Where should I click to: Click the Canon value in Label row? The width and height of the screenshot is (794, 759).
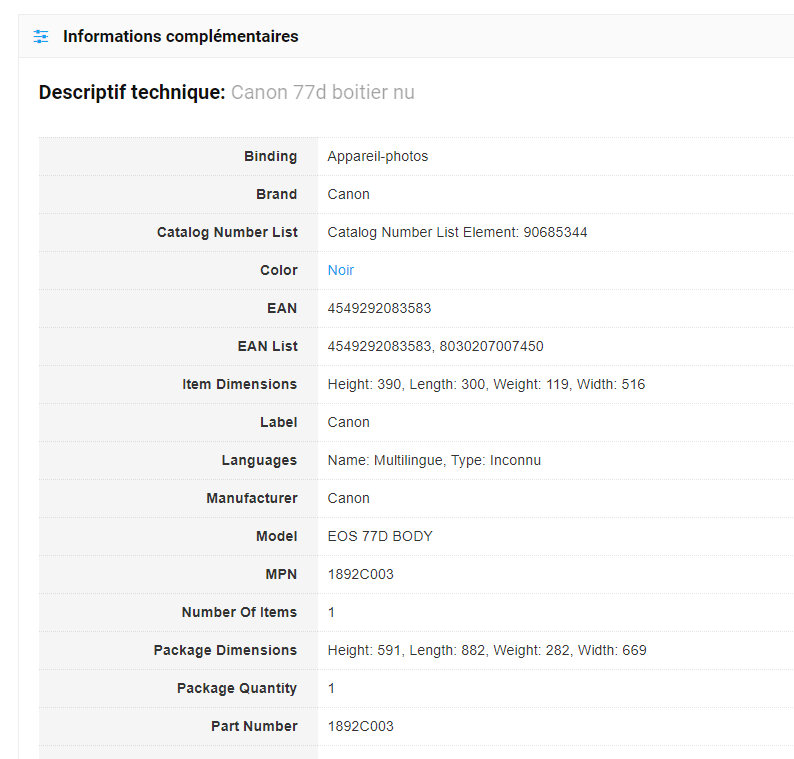click(x=348, y=422)
